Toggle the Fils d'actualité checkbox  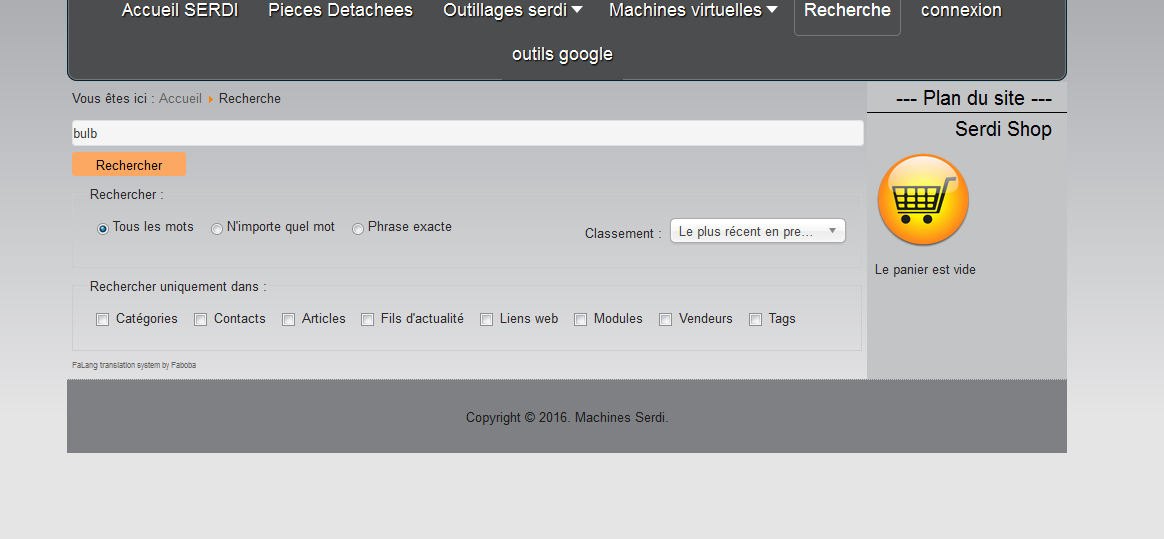point(368,320)
